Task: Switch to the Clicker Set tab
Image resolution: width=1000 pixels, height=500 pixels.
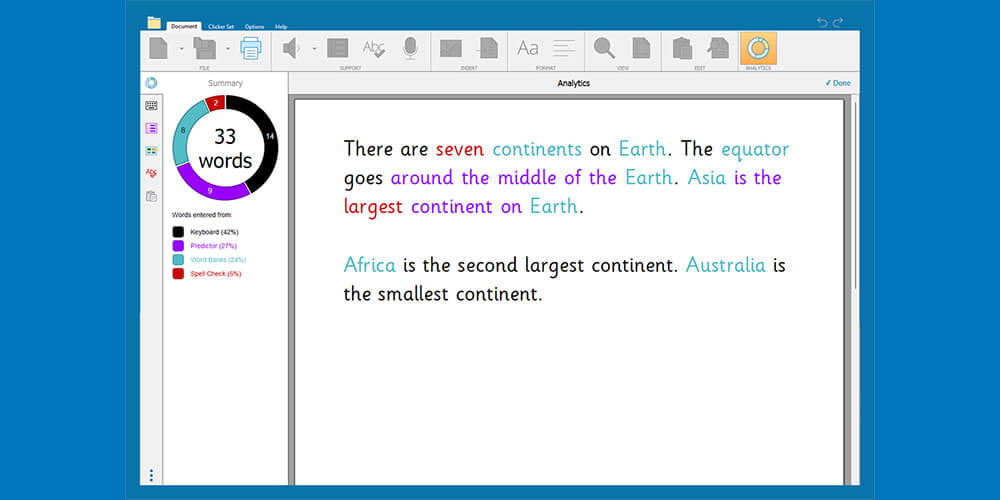Action: click(x=220, y=26)
